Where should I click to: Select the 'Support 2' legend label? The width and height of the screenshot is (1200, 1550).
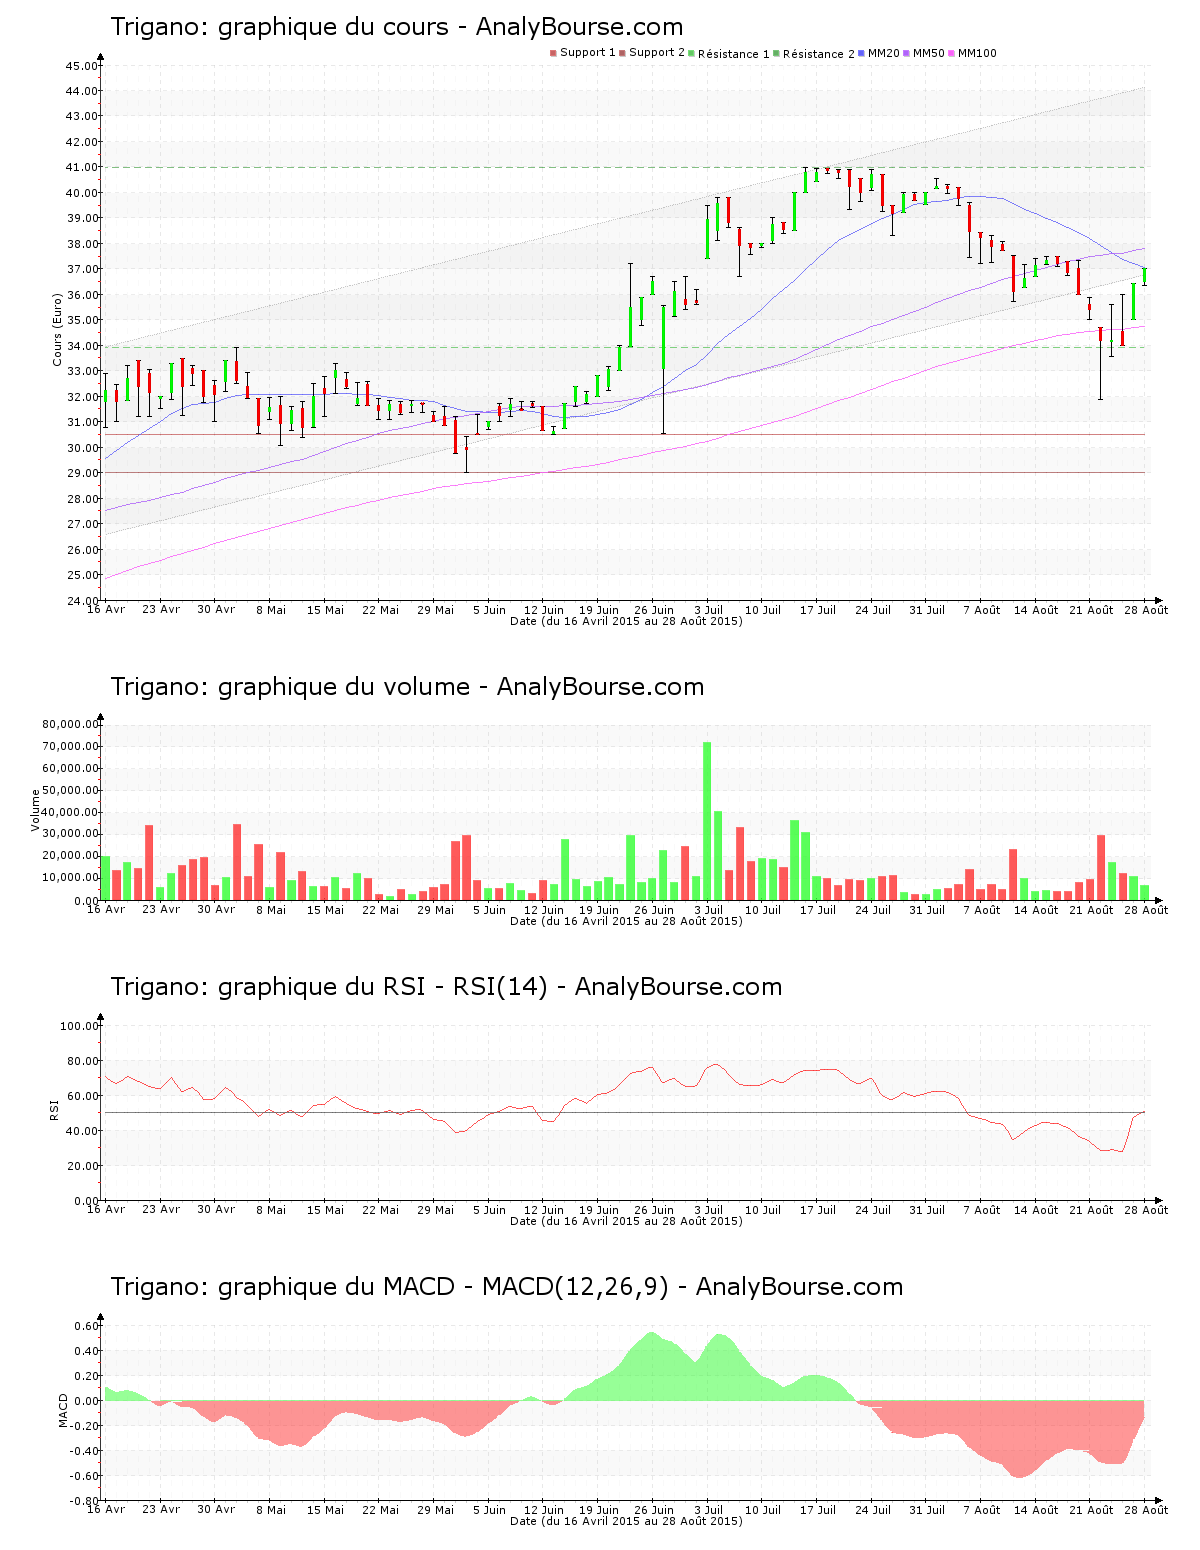tap(657, 53)
